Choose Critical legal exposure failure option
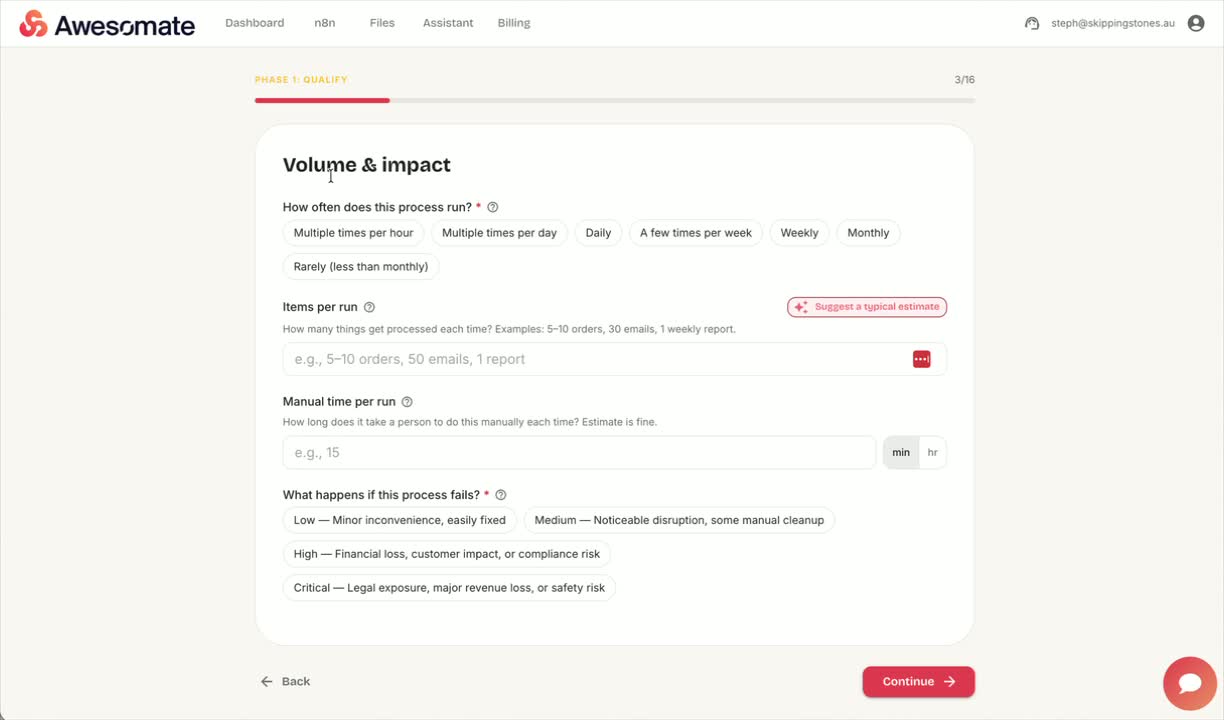 point(449,588)
